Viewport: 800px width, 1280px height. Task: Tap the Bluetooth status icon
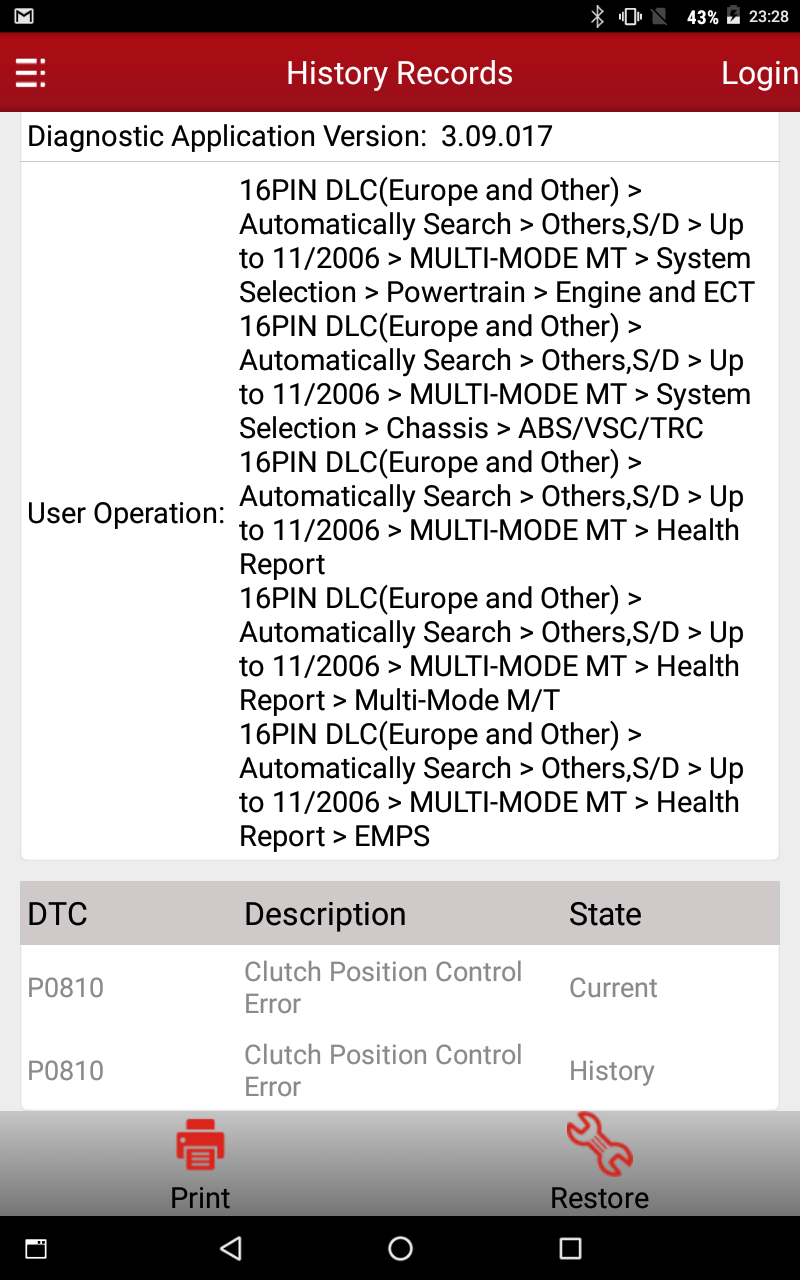click(598, 16)
